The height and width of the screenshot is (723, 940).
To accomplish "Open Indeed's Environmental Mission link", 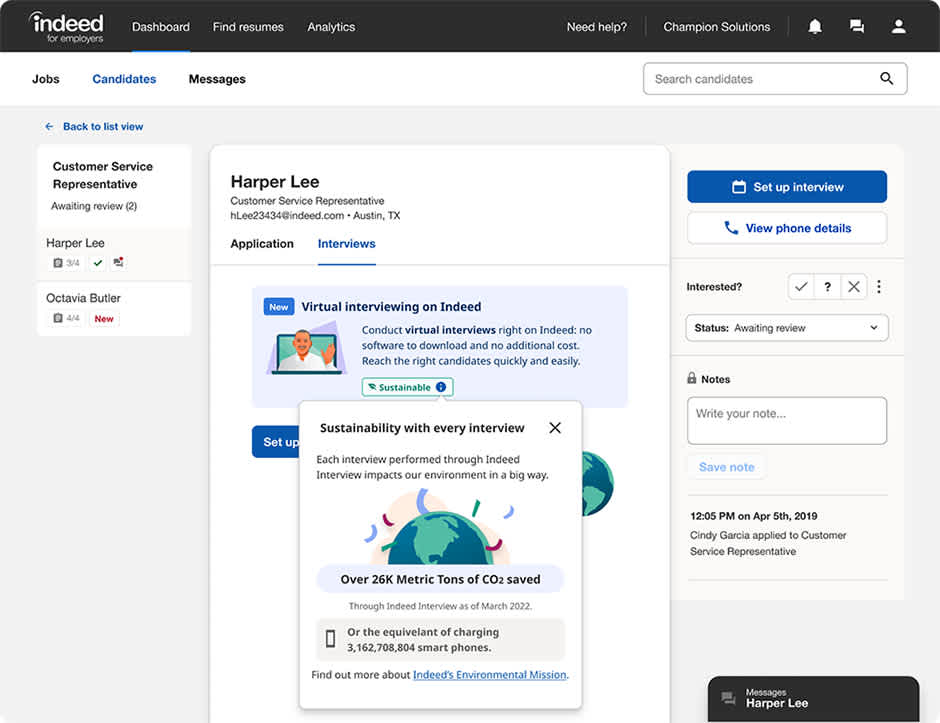I will (489, 674).
